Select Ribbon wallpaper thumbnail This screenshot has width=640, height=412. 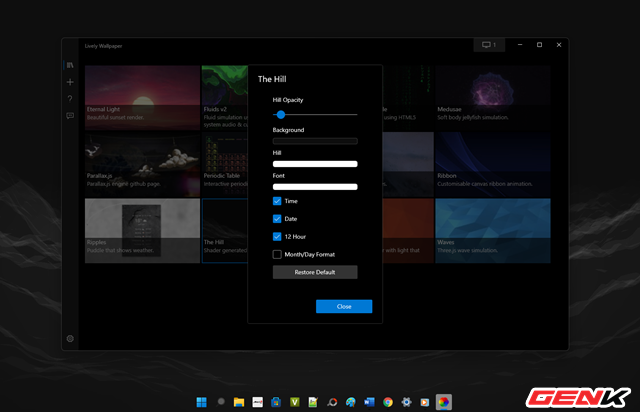coord(493,164)
